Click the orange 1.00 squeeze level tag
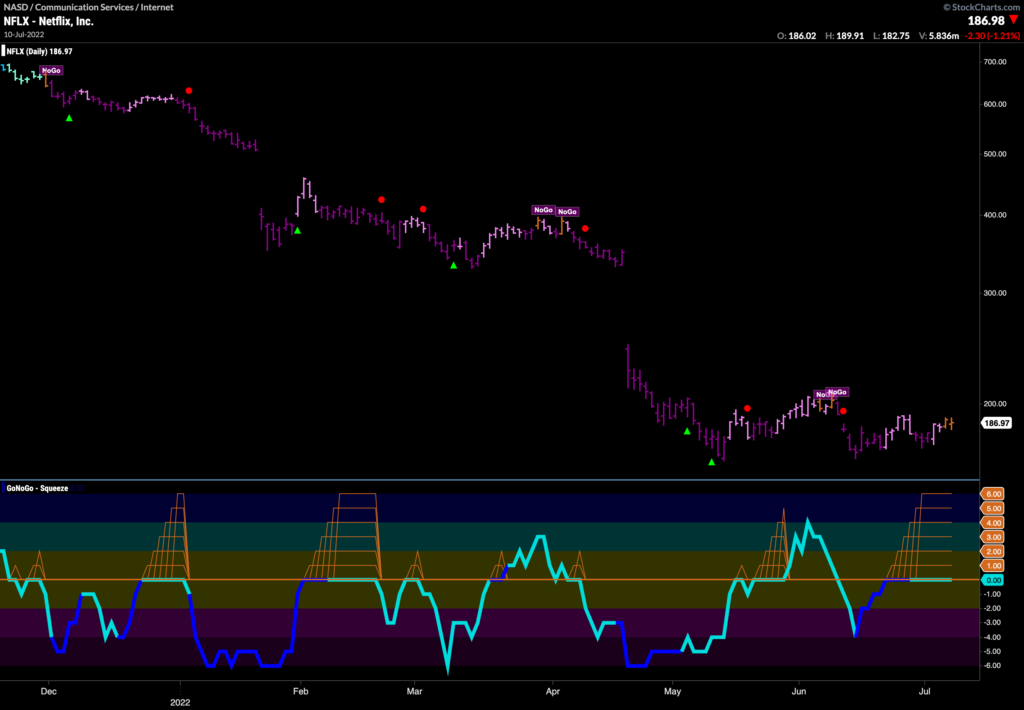 tap(992, 566)
